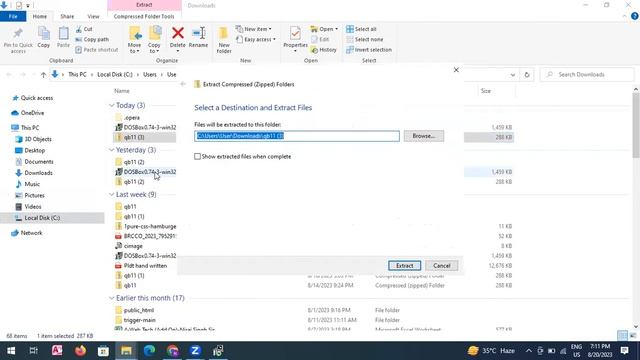Viewport: 640px width, 360px height.
Task: Open the address bar history dropdown
Action: point(513,75)
